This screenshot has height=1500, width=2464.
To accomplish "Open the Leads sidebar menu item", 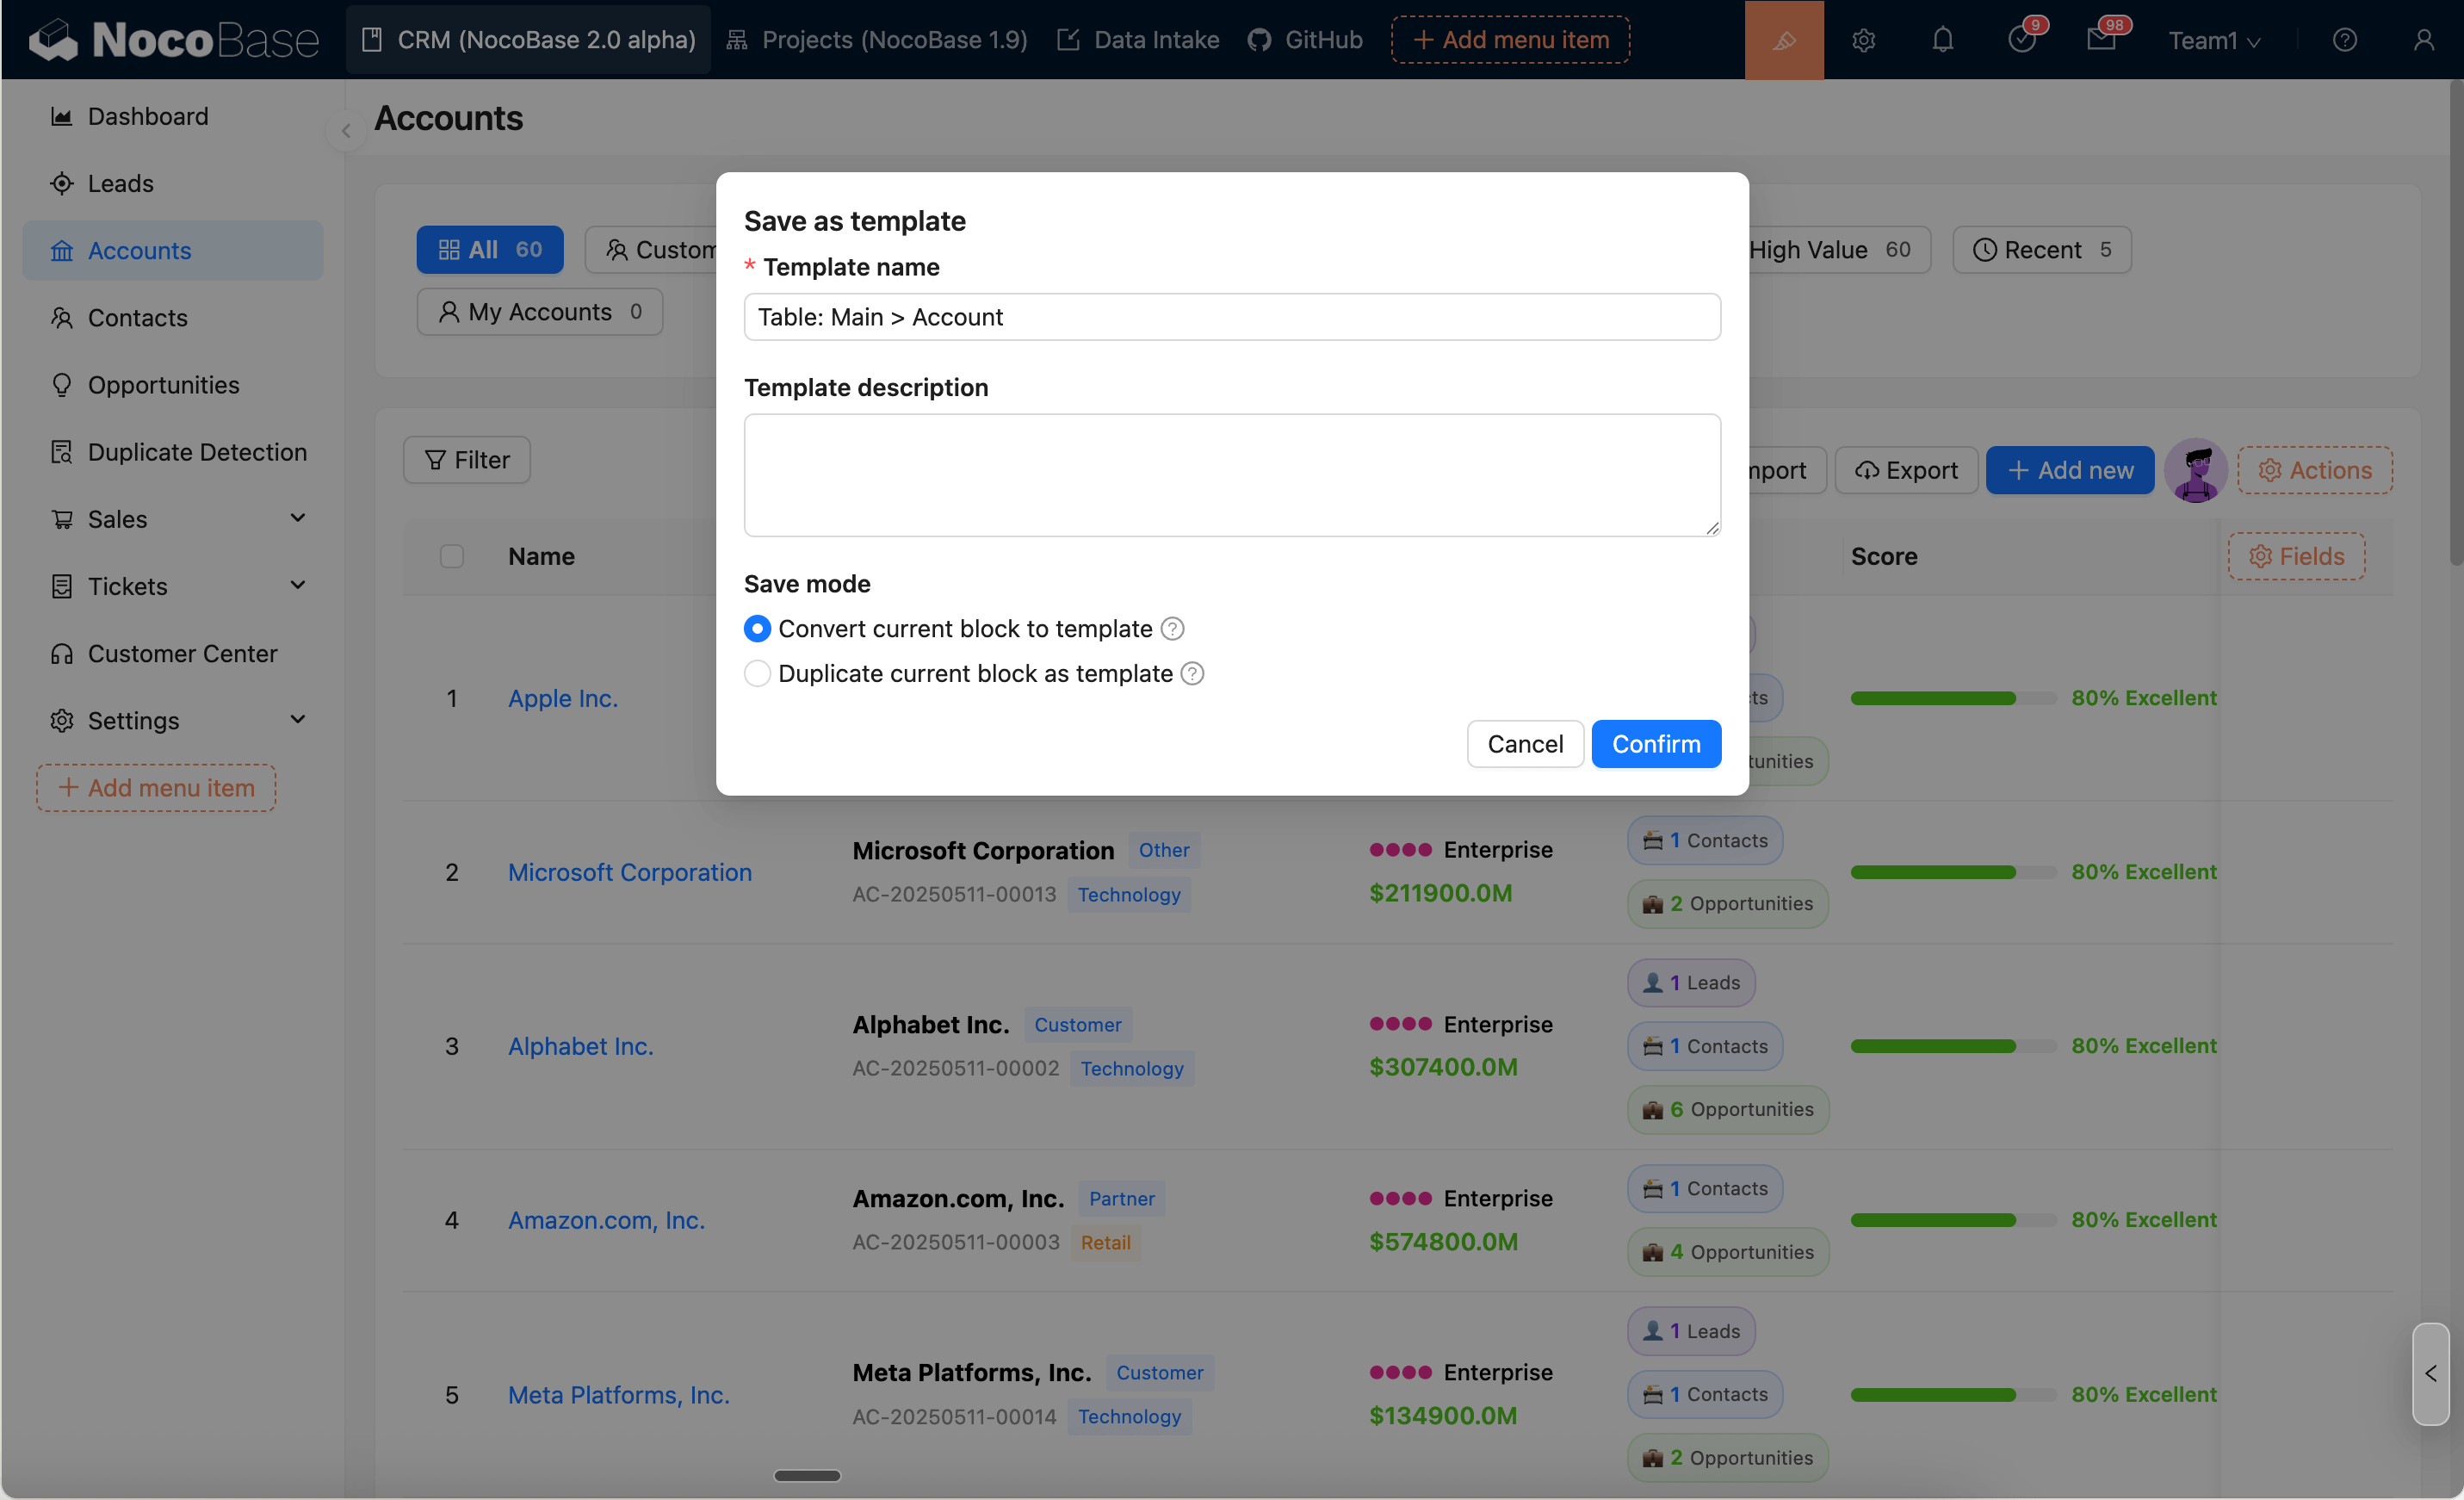I will (x=120, y=183).
